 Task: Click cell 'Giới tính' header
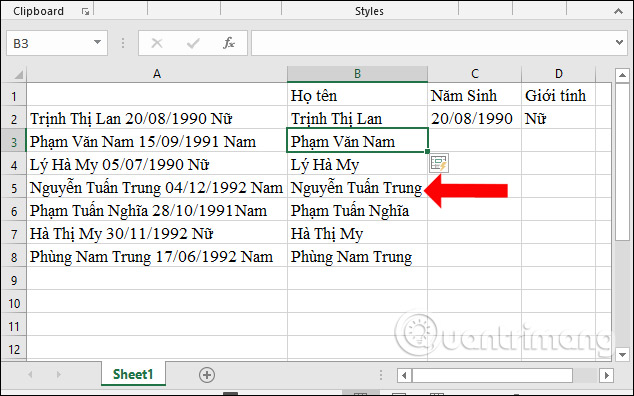[x=558, y=95]
